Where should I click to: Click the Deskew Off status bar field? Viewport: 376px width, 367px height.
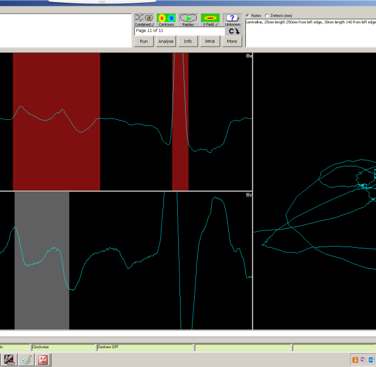[x=145, y=347]
